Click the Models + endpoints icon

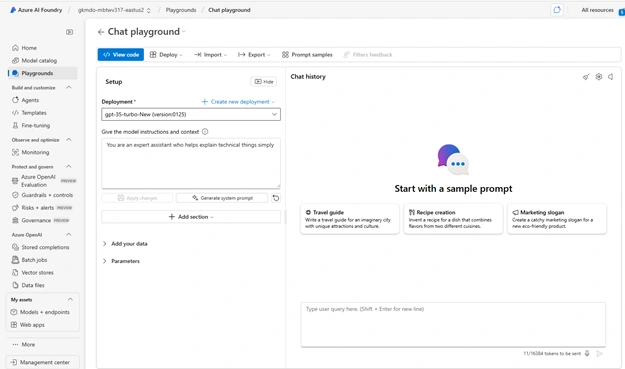click(x=14, y=312)
